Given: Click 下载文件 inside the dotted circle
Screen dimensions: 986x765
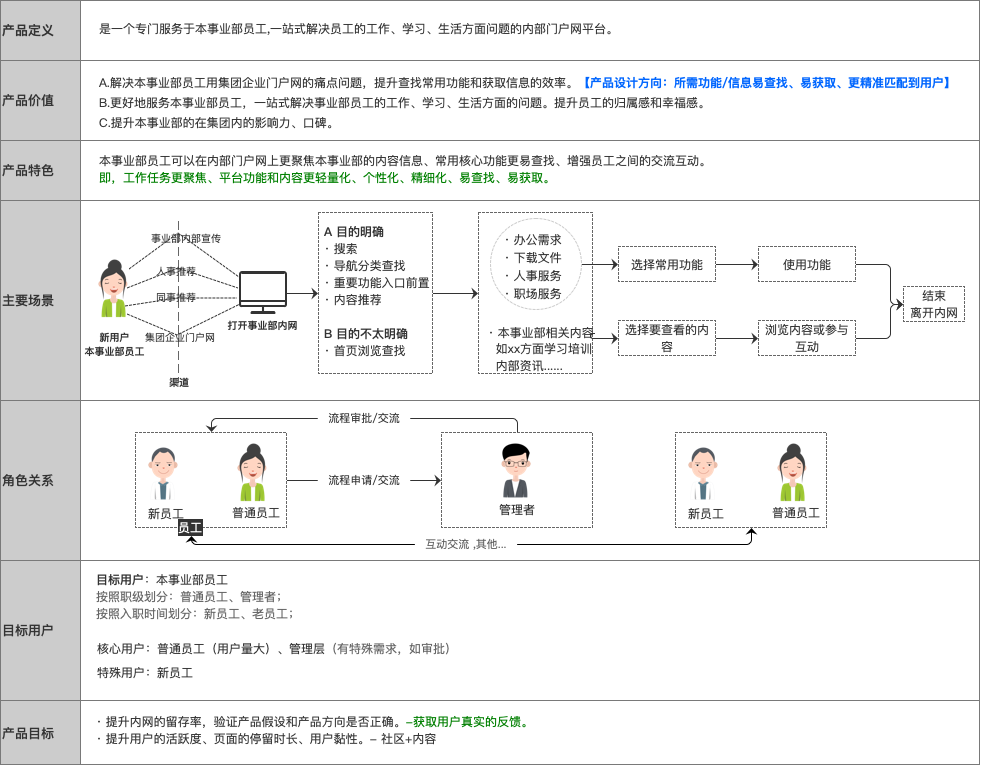Looking at the screenshot, I should (537, 258).
